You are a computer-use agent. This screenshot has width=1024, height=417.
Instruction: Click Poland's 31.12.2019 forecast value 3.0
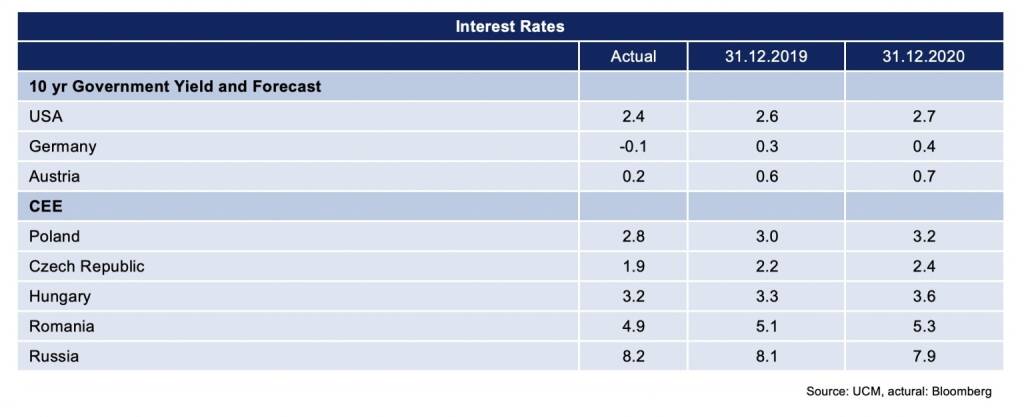coord(766,237)
